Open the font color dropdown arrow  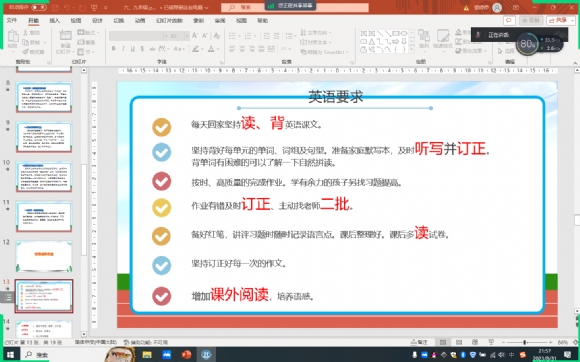(x=219, y=49)
